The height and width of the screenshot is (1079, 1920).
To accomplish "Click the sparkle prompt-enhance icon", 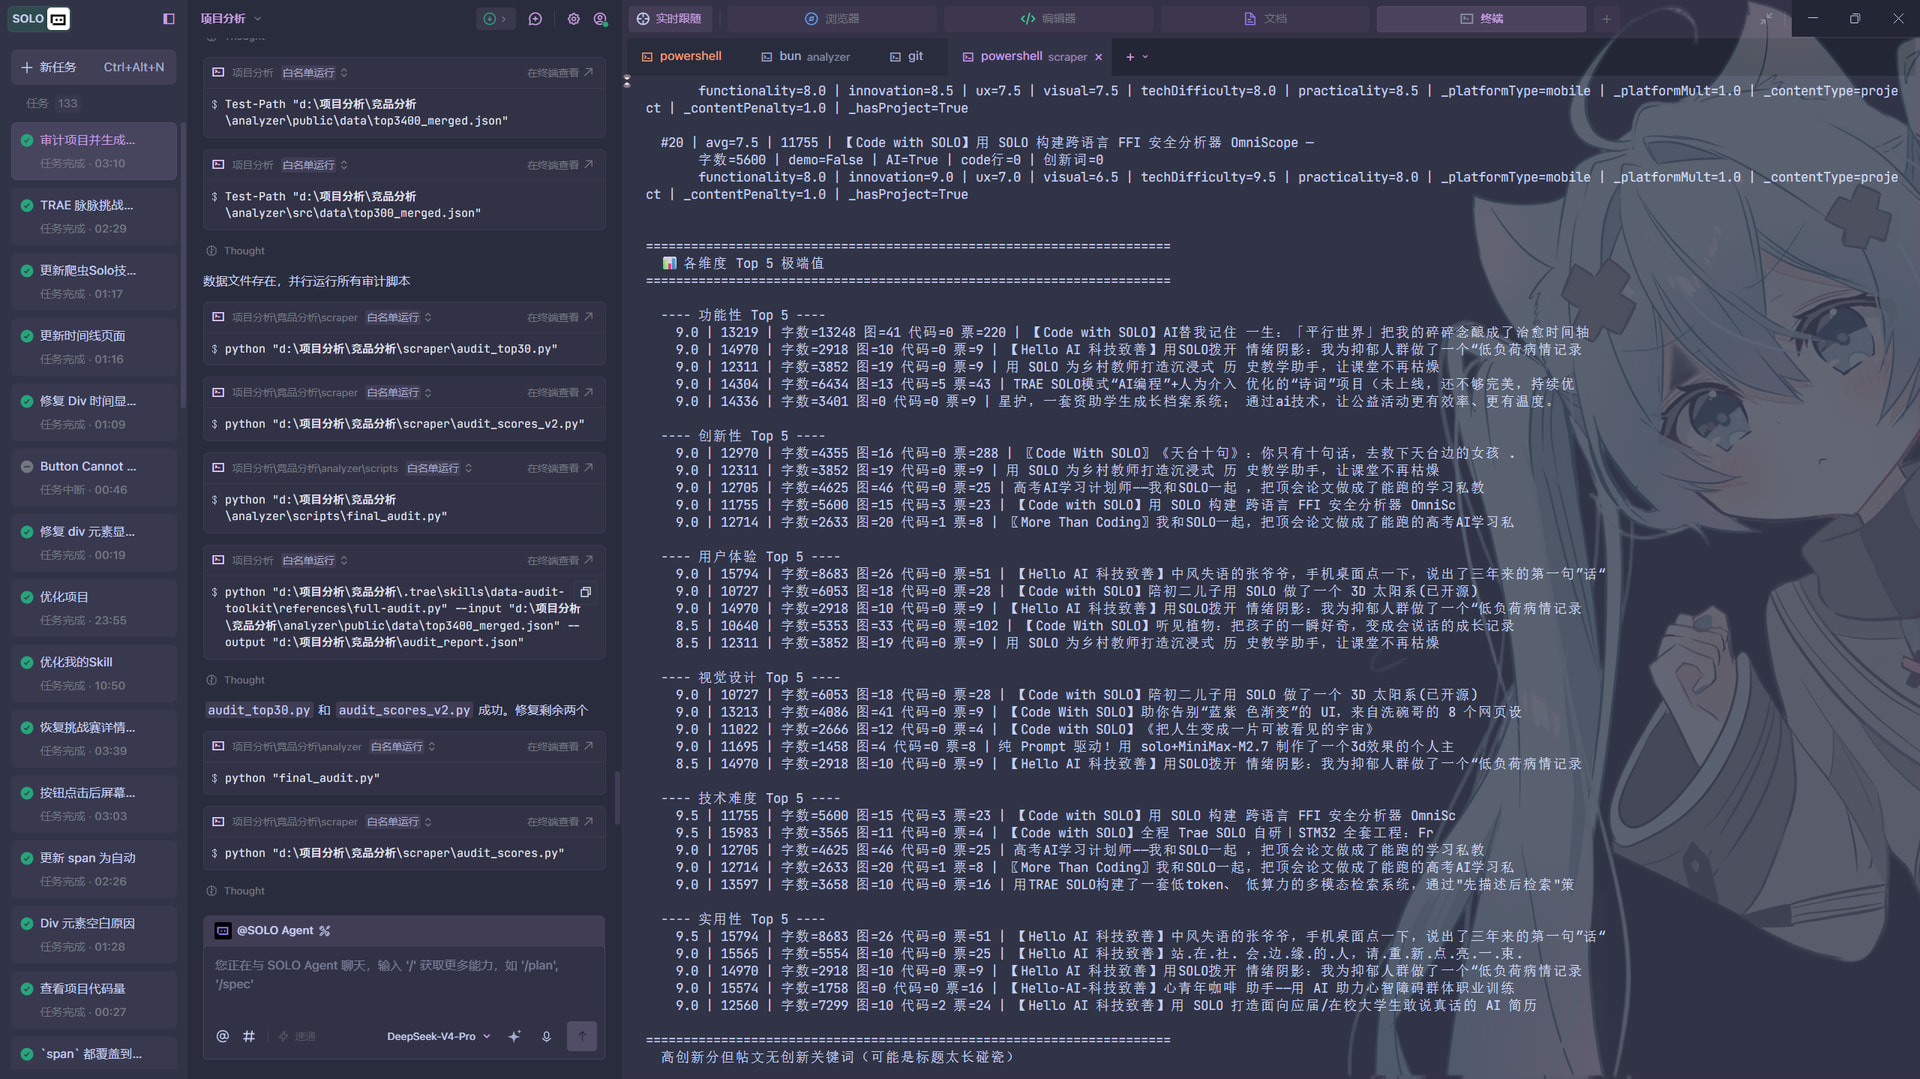I will (515, 1036).
